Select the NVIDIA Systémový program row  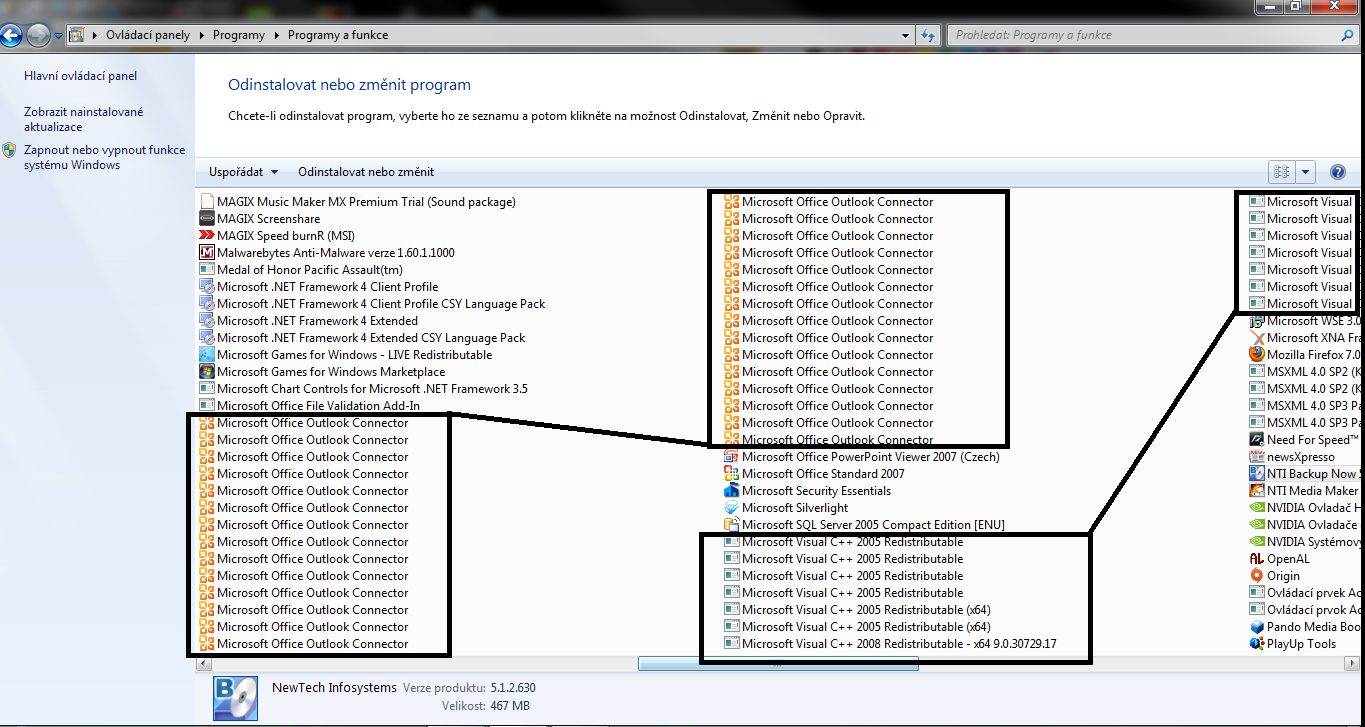click(x=1306, y=542)
